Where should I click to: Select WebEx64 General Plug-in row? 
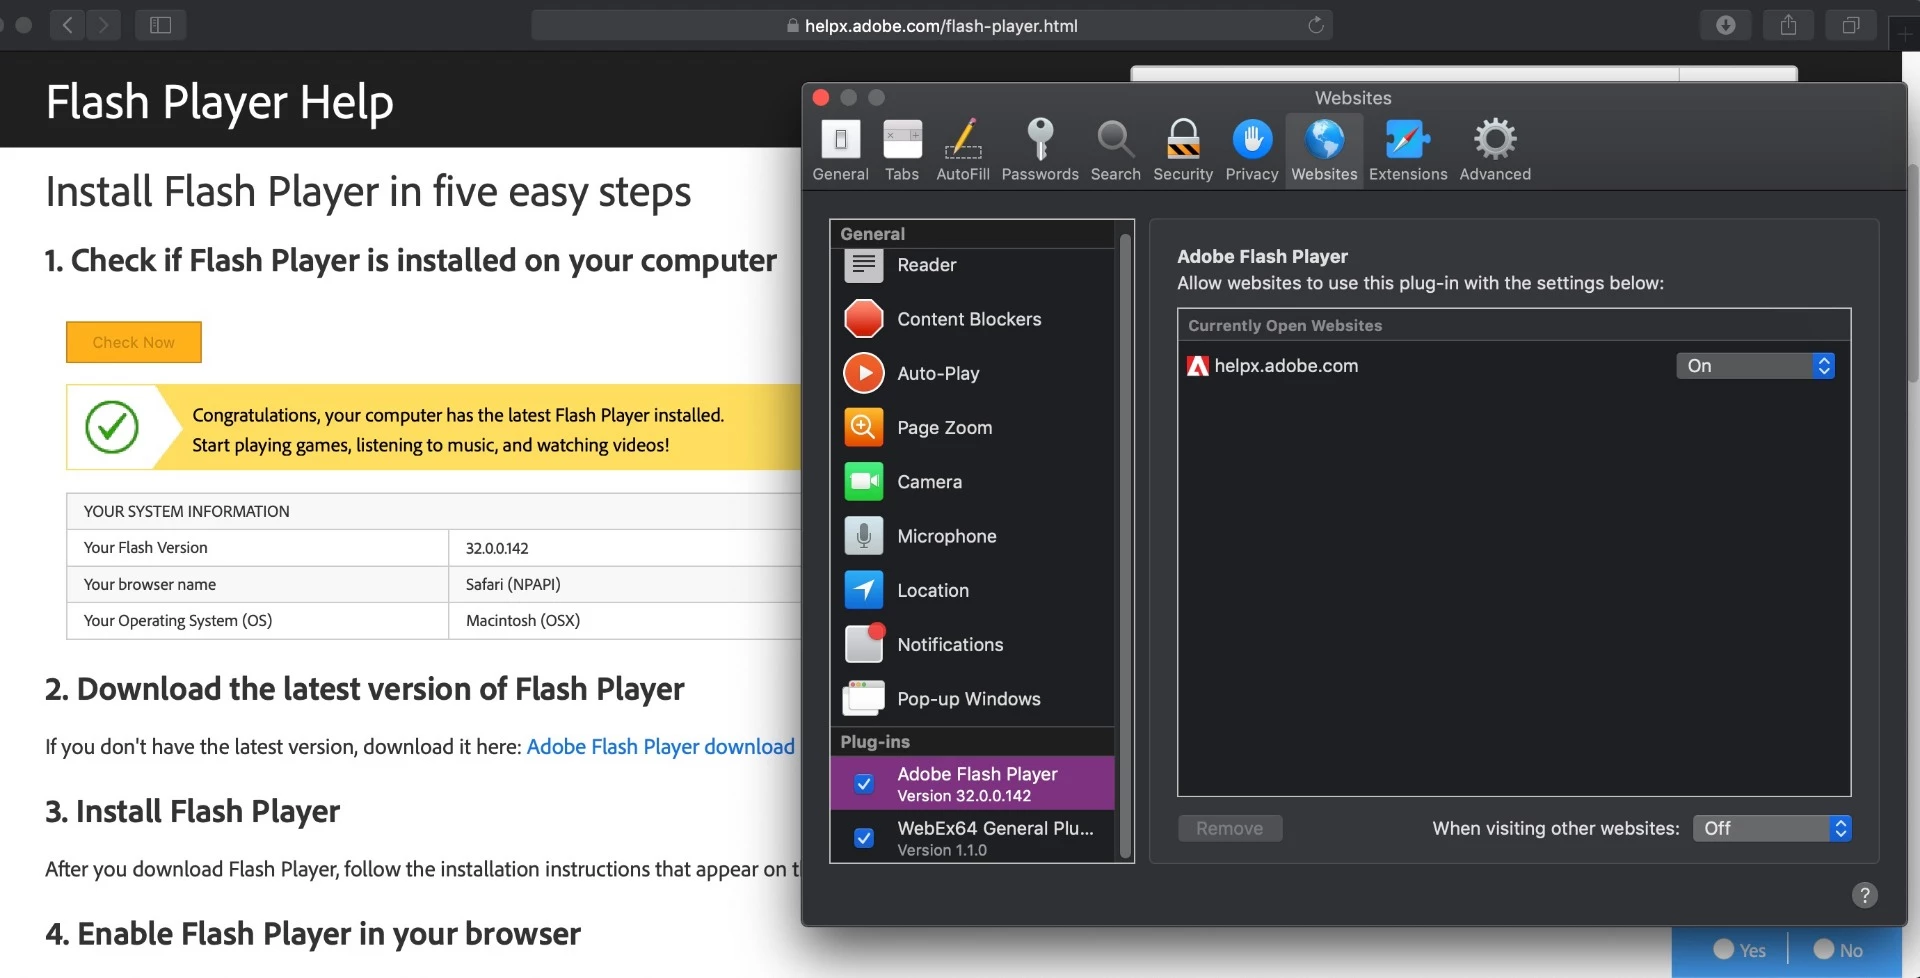972,837
